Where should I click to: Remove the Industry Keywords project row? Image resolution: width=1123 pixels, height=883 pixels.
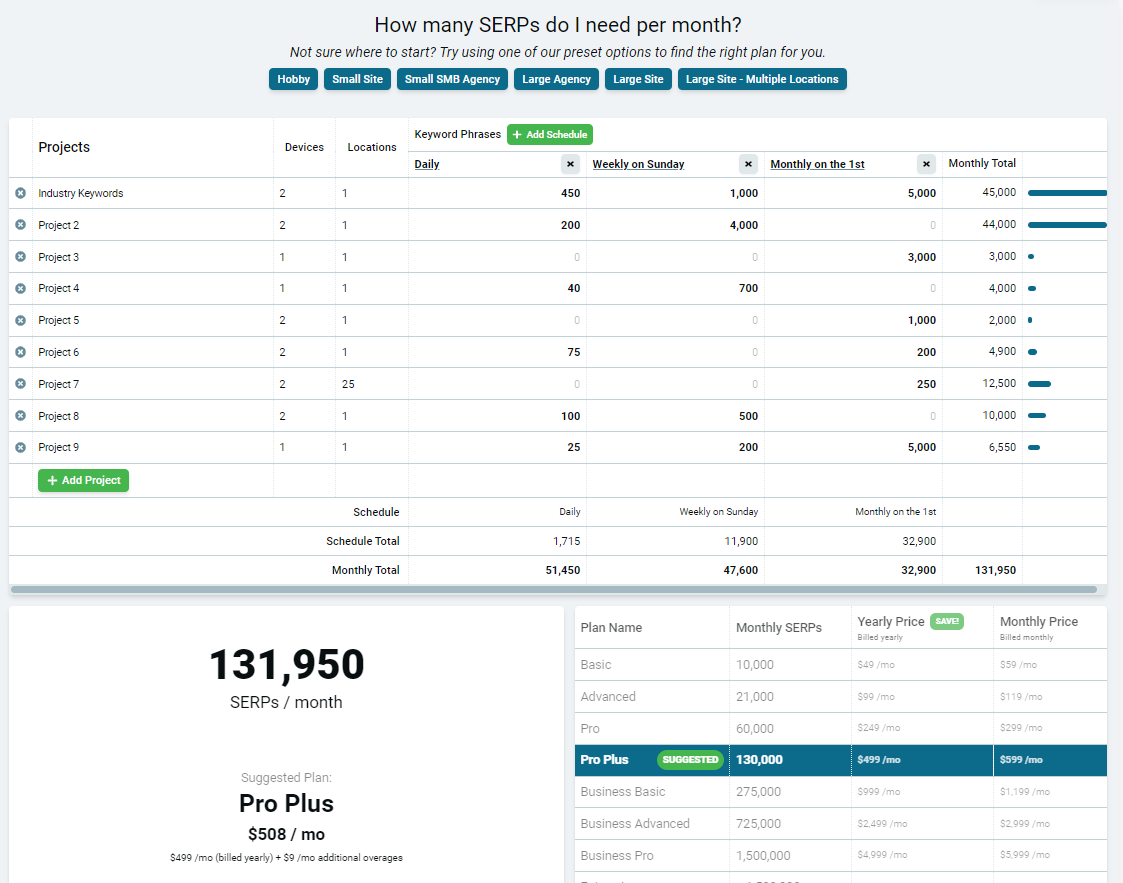(21, 193)
